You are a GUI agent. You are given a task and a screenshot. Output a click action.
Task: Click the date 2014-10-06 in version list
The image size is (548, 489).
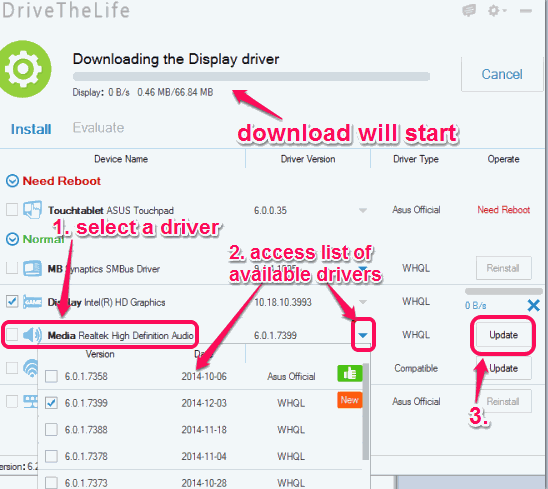point(204,376)
